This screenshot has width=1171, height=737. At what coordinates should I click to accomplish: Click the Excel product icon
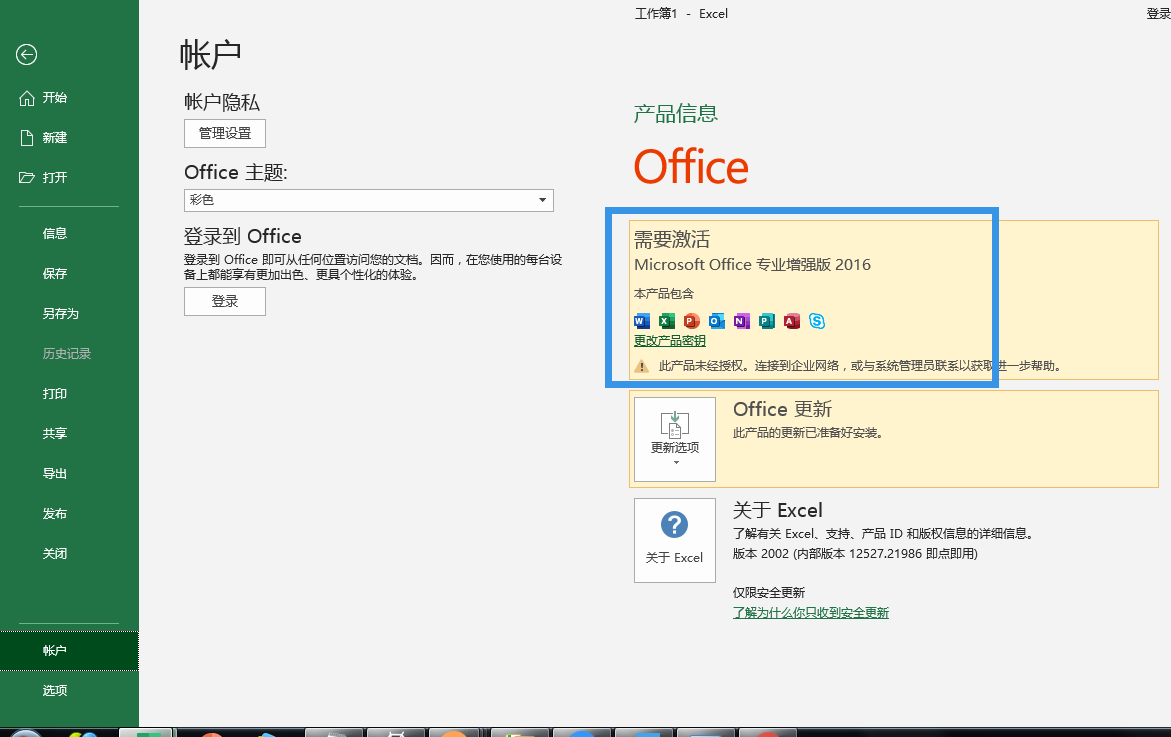tap(667, 321)
